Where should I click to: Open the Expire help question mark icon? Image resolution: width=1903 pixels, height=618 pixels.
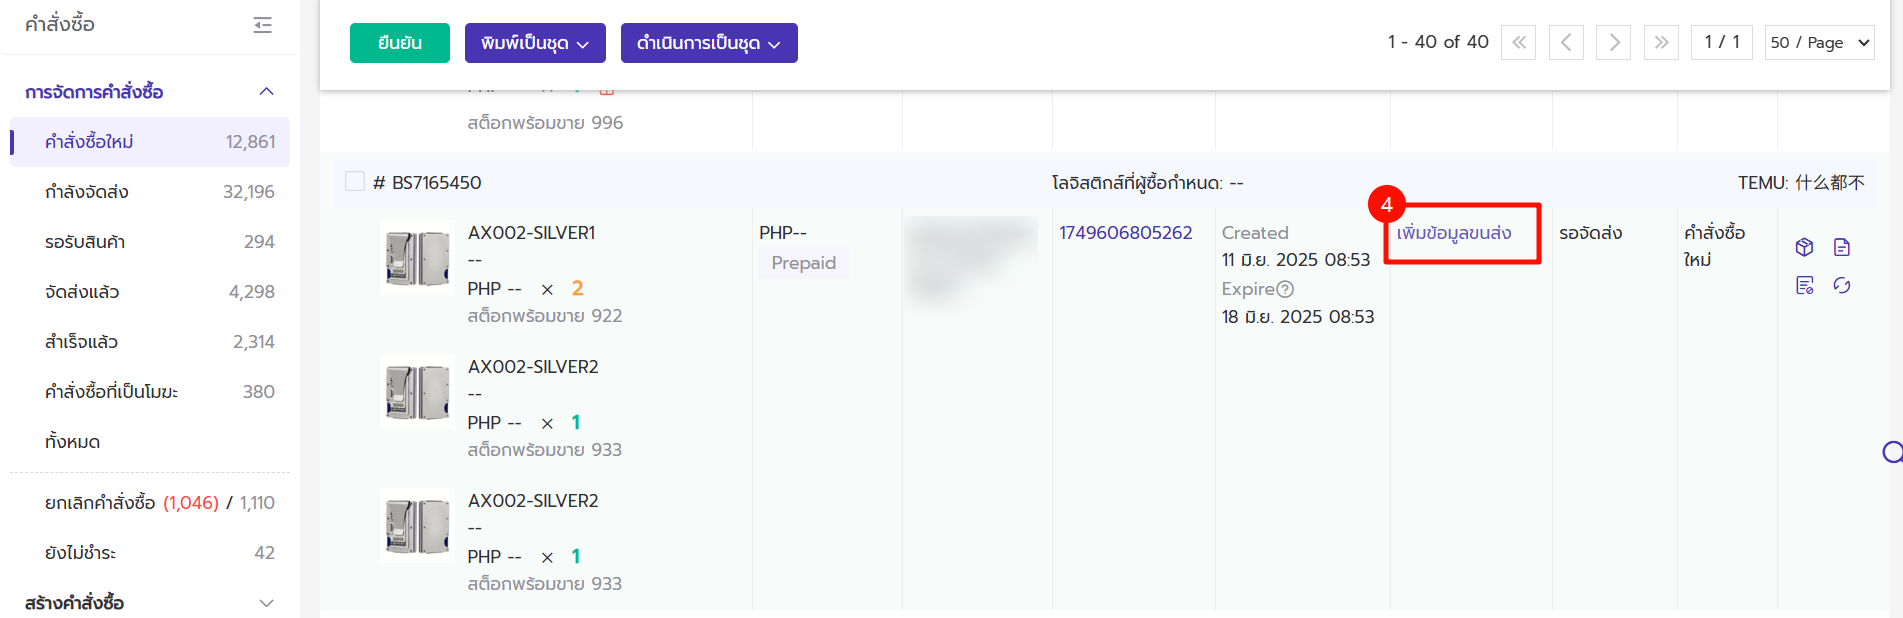(1286, 289)
